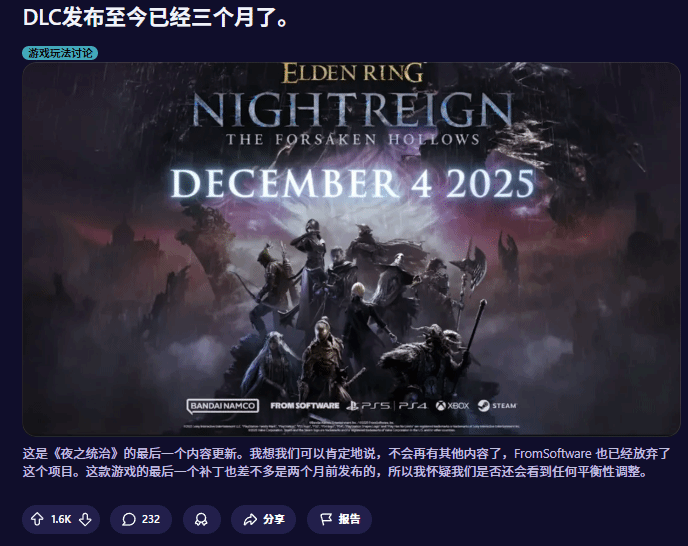Image resolution: width=688 pixels, height=546 pixels.
Task: Click the PS5 logo in the banner
Action: [368, 406]
